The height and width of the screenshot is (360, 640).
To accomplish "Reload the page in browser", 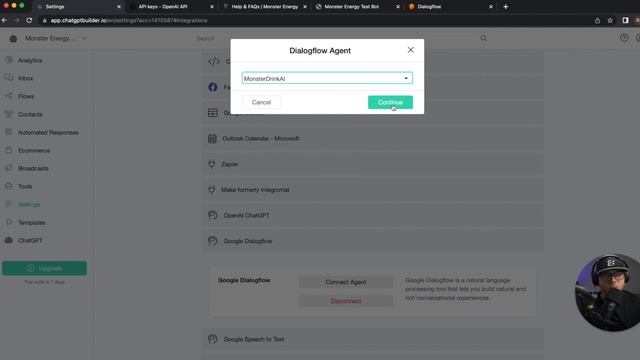I will pyautogui.click(x=29, y=20).
